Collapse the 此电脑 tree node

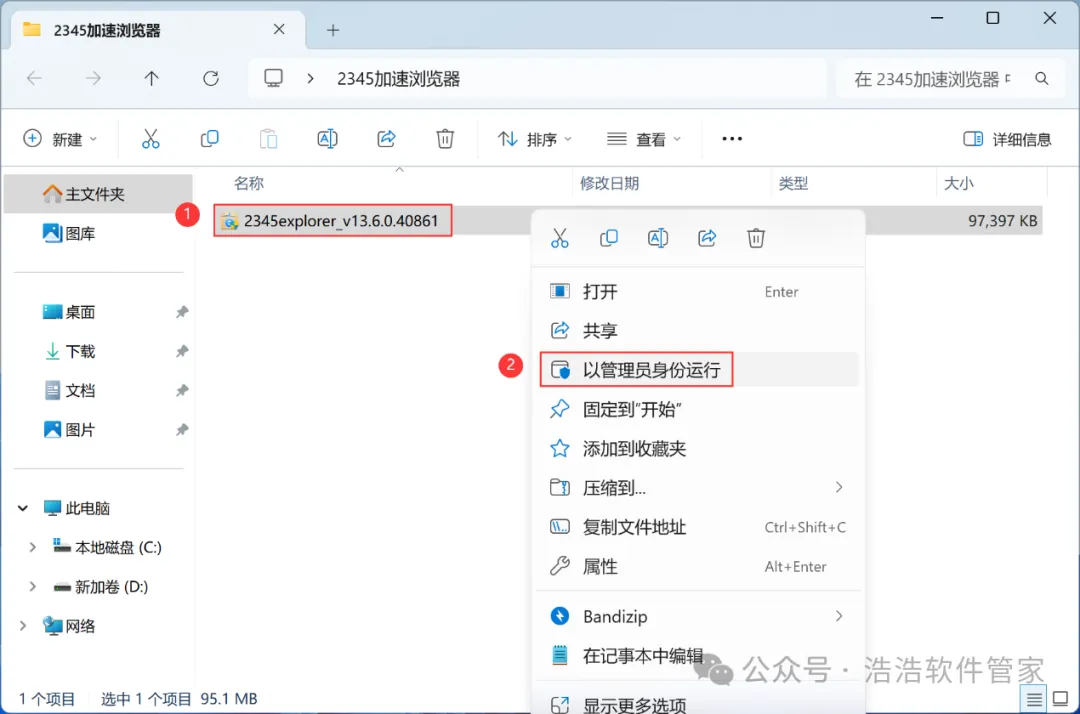(x=23, y=508)
